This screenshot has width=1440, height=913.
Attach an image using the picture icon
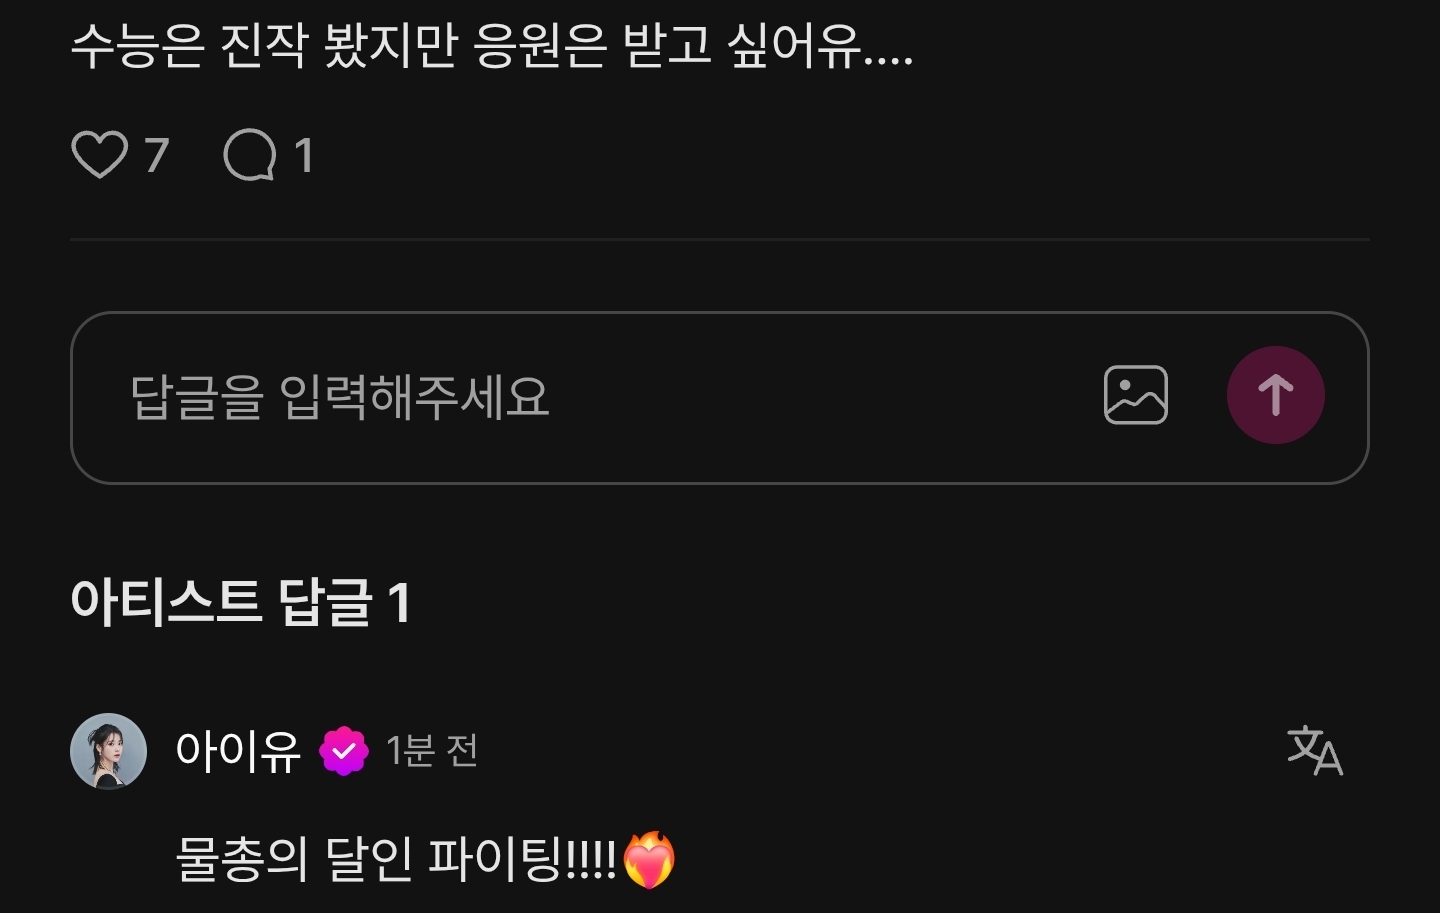(x=1135, y=395)
